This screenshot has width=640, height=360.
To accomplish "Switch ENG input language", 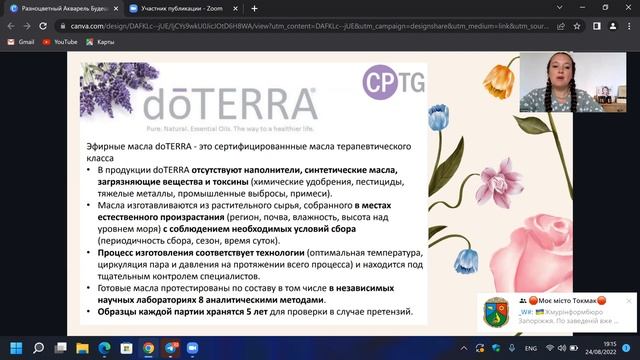I will coord(531,348).
